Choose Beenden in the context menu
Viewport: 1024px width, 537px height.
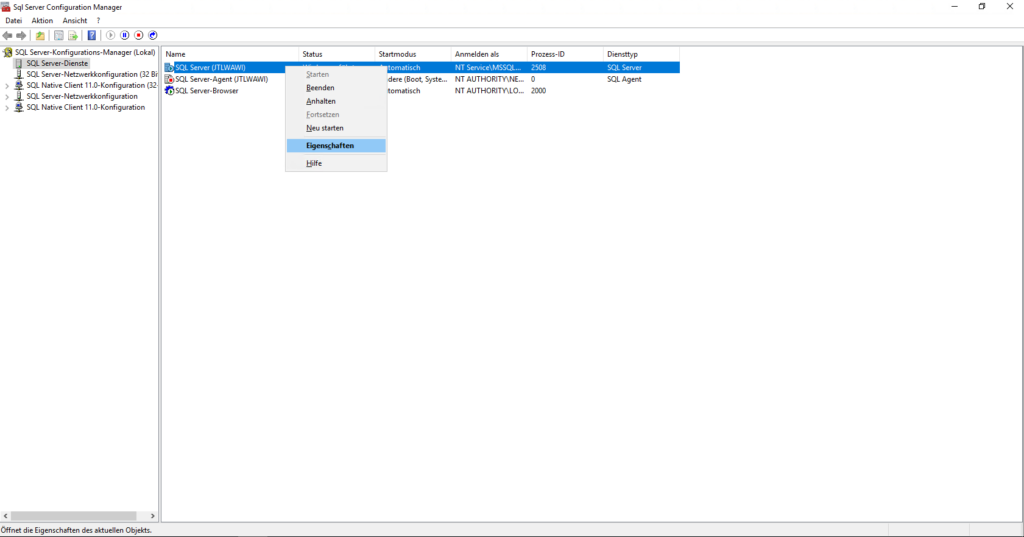[x=336, y=88]
